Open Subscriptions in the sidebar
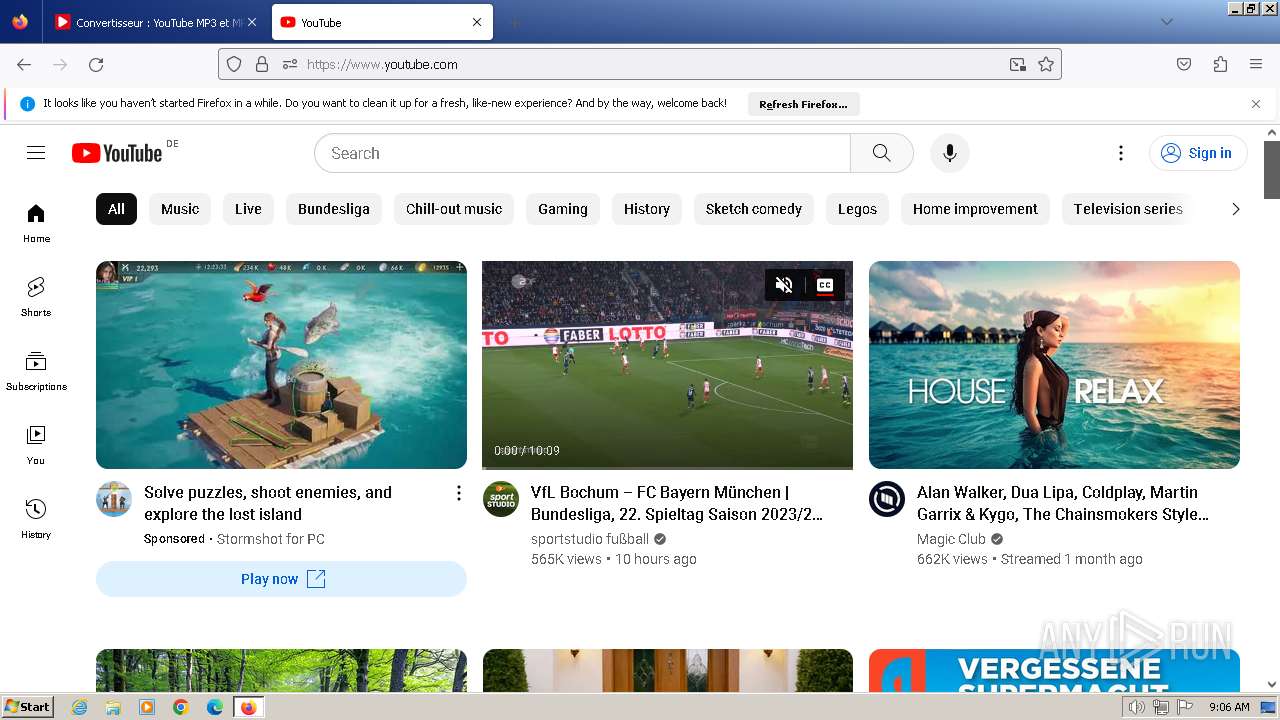The width and height of the screenshot is (1280, 720). pos(36,371)
